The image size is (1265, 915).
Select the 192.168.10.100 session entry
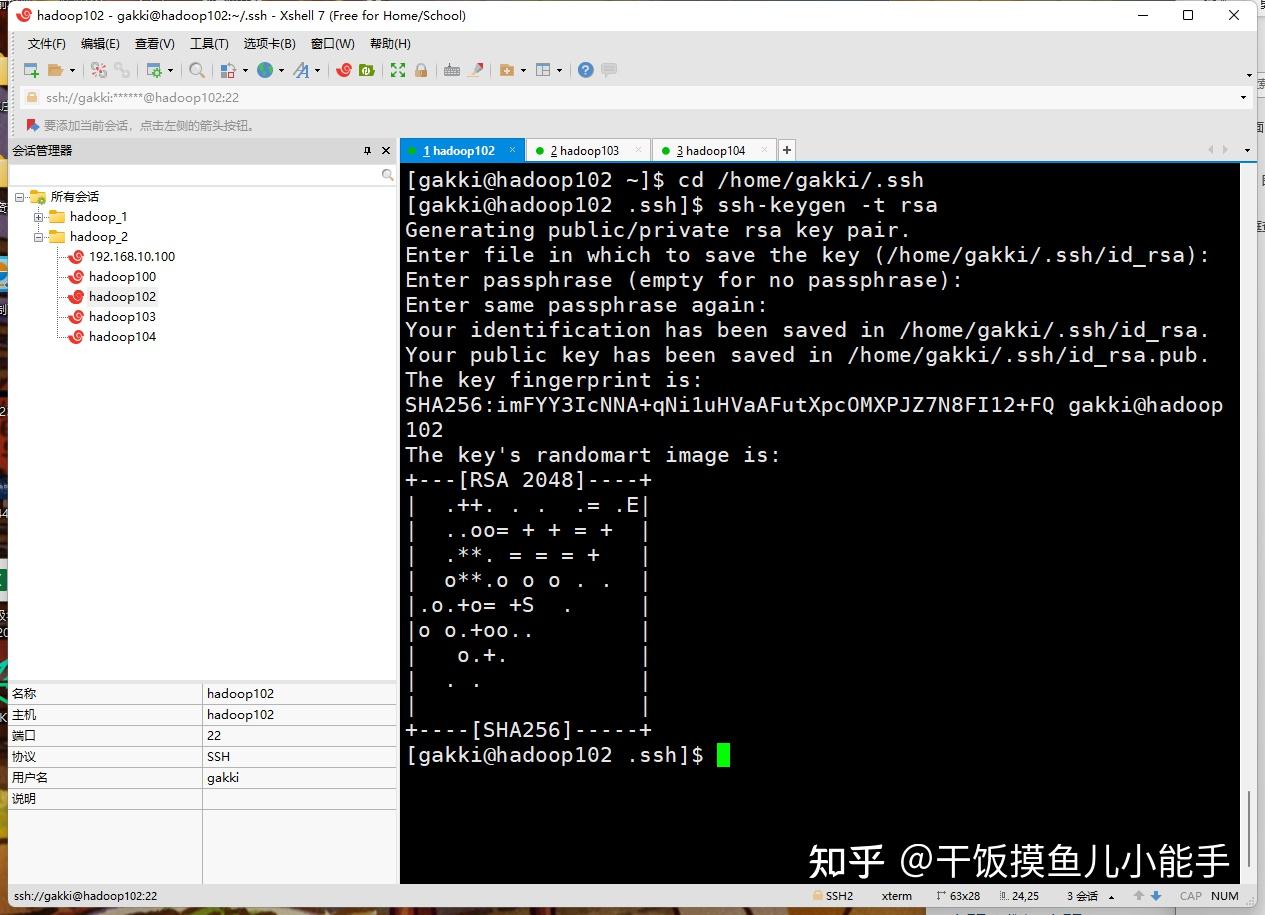(130, 256)
